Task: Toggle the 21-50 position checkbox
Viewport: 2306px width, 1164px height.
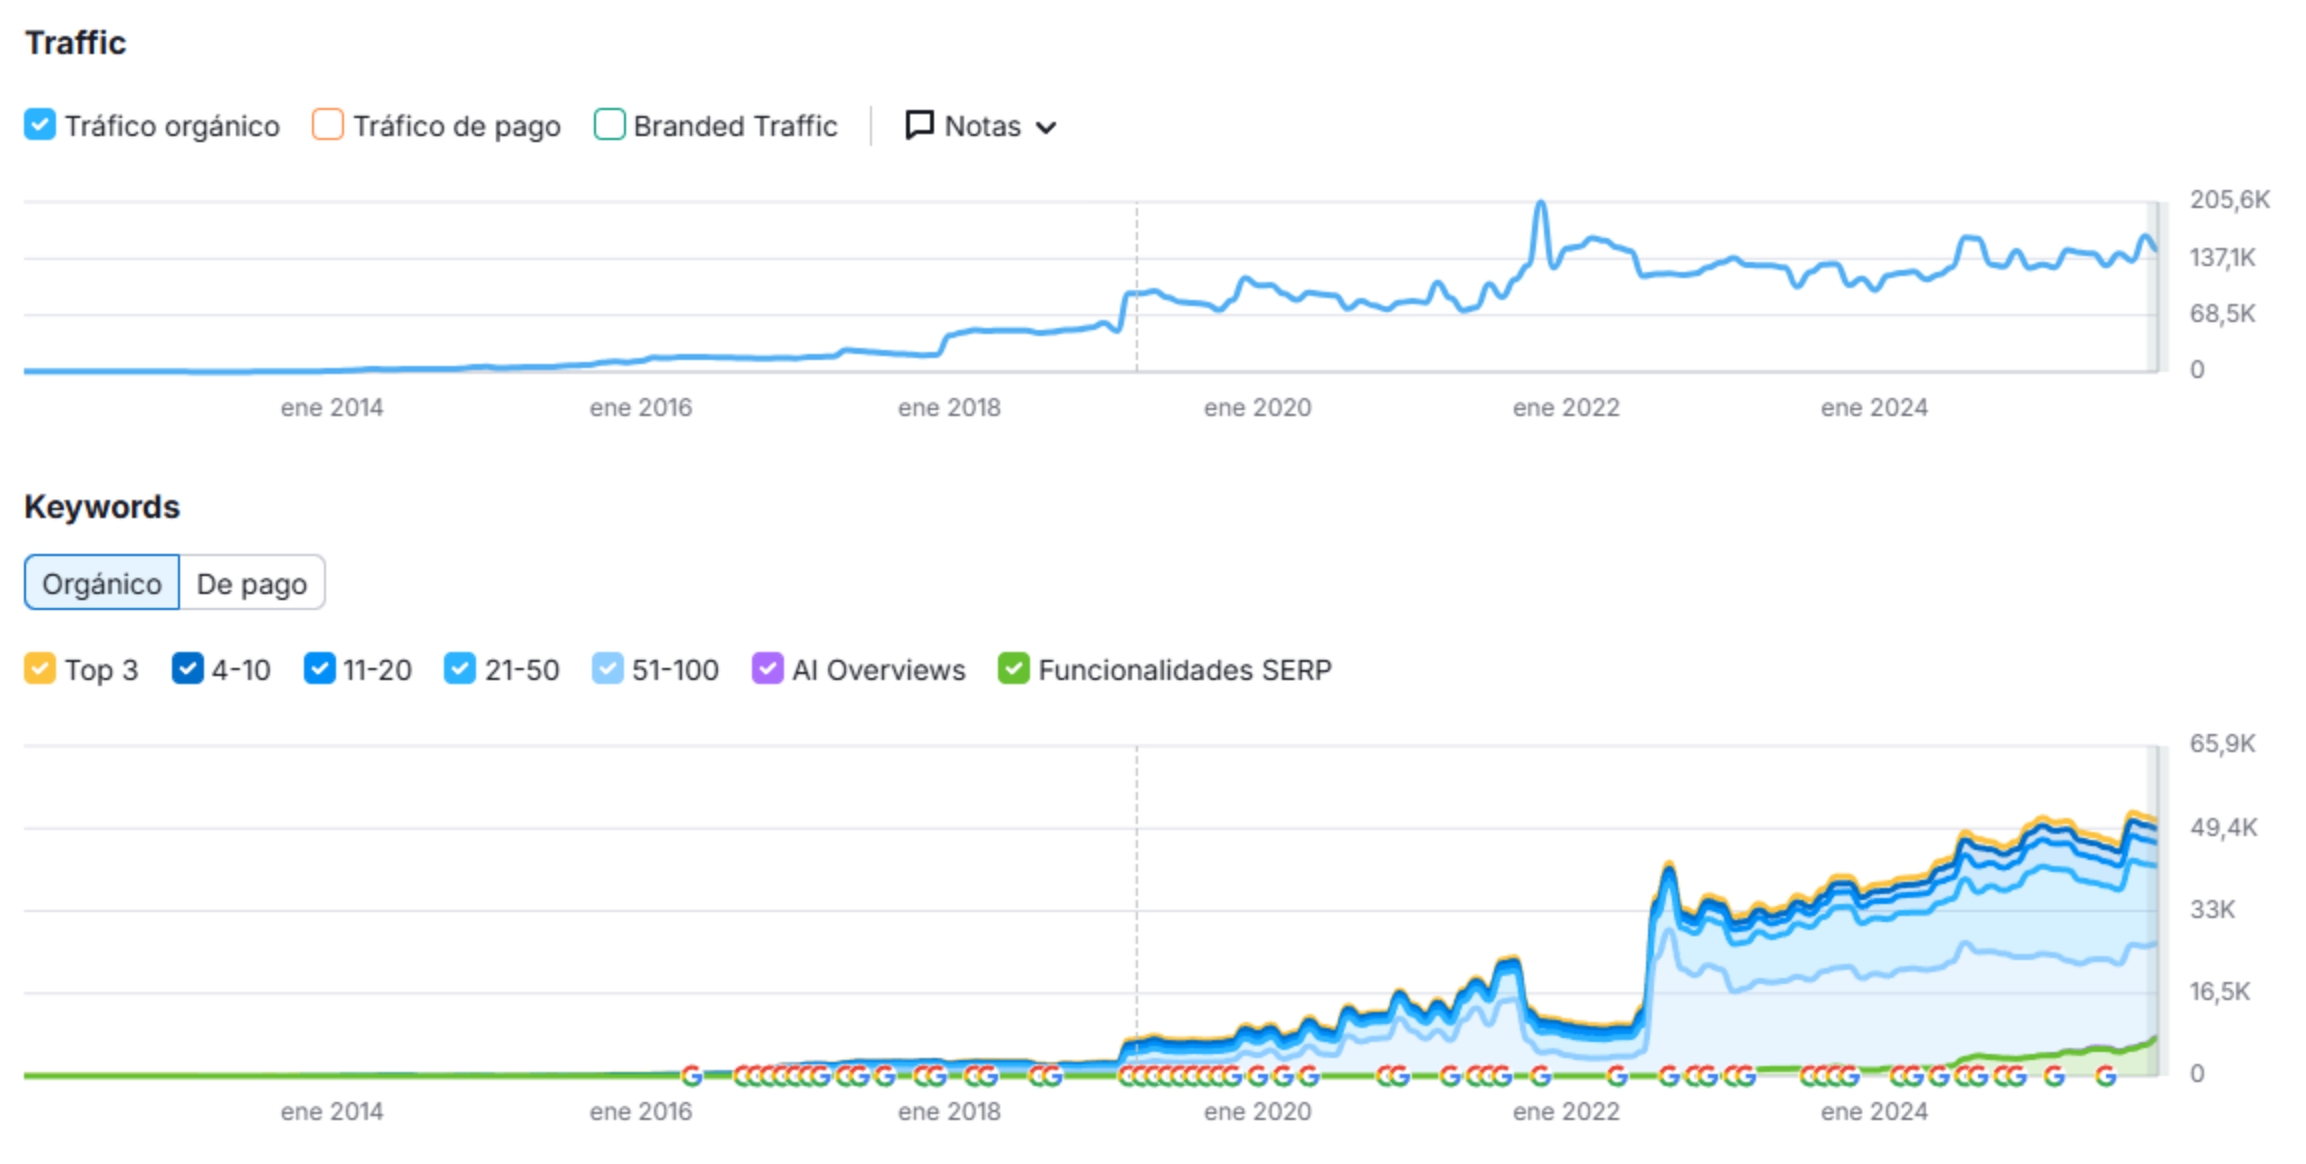Action: coord(460,669)
